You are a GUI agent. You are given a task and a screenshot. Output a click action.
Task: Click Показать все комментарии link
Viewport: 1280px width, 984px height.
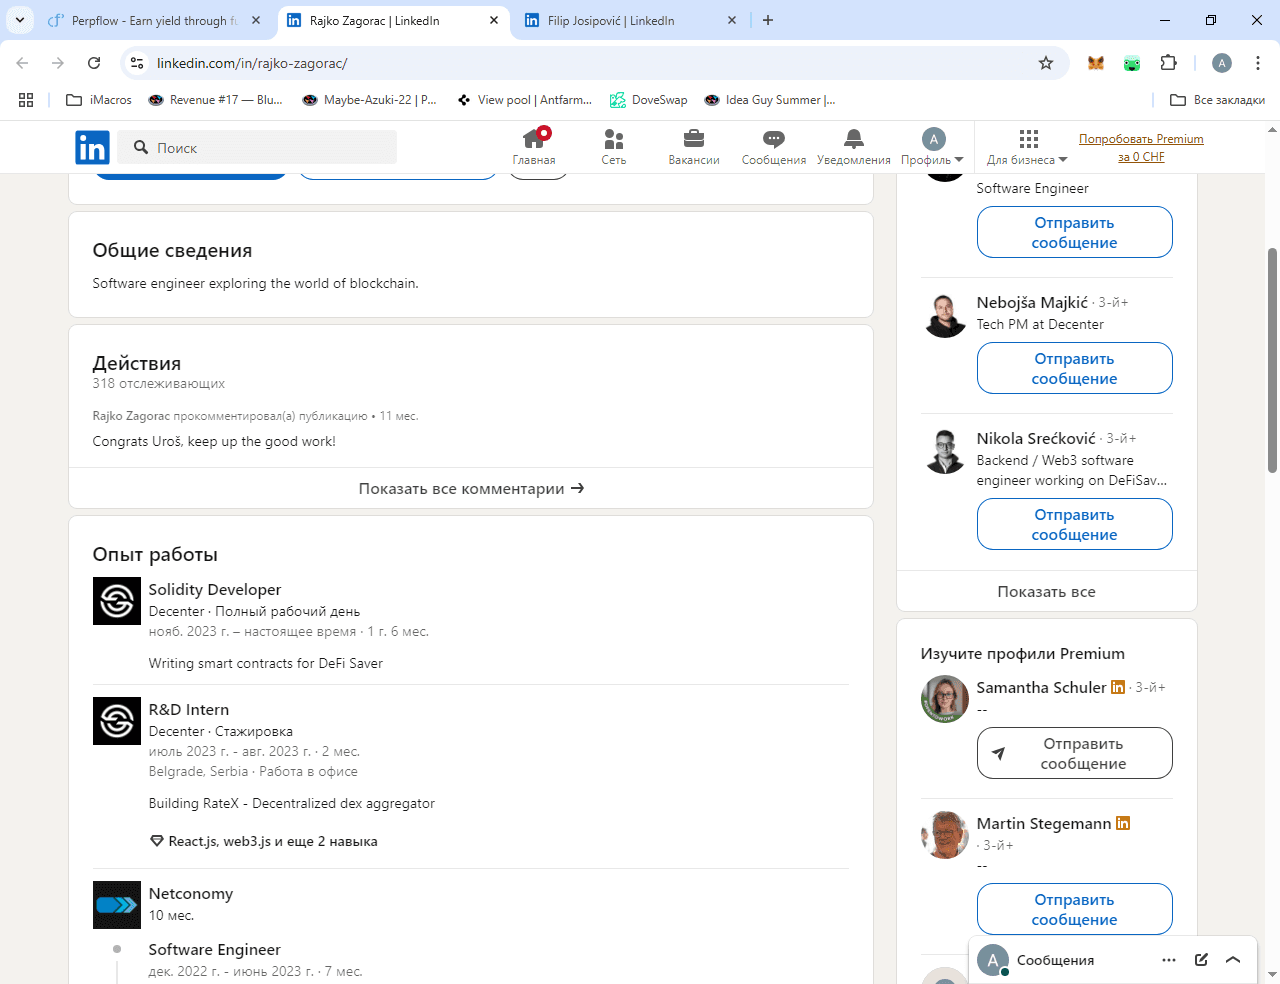(x=471, y=489)
